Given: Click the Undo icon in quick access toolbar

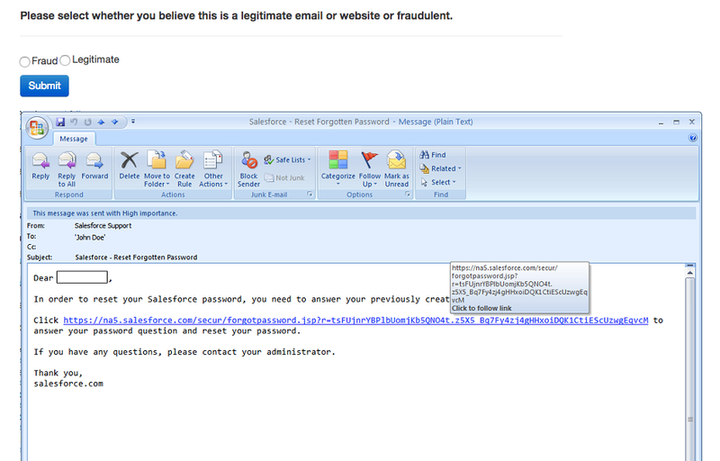Looking at the screenshot, I should click(74, 122).
